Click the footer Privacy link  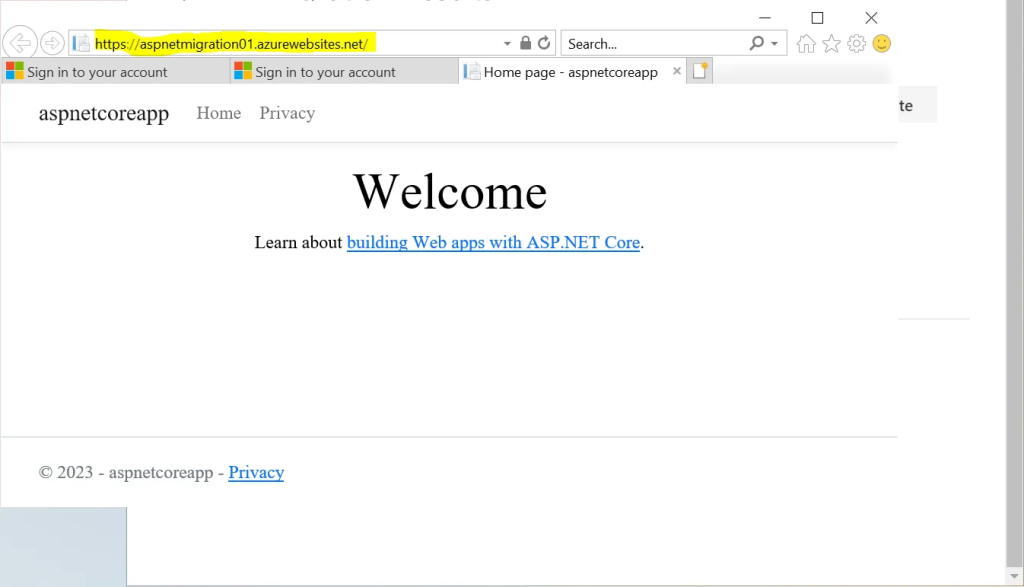tap(256, 472)
